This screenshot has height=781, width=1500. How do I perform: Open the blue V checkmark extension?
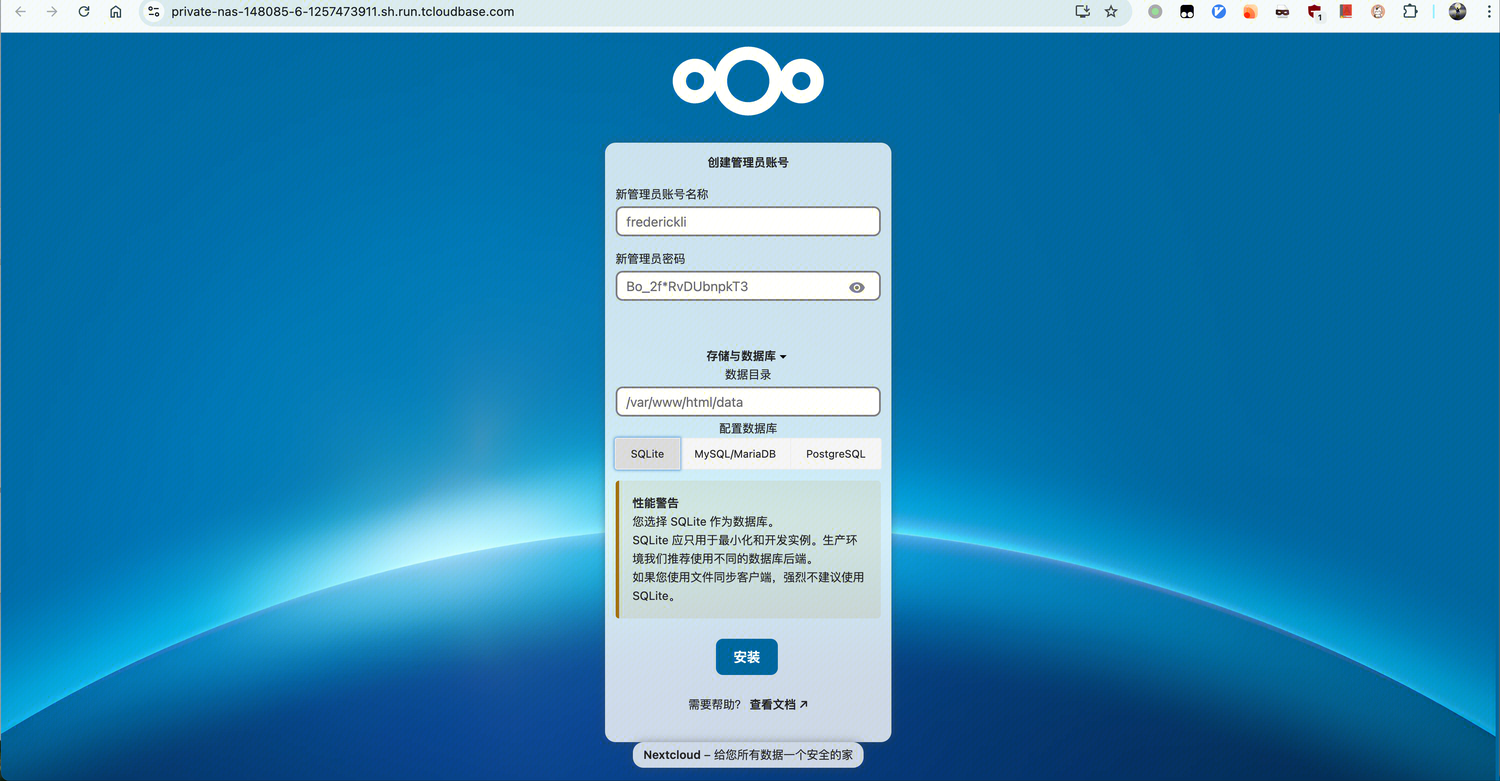pyautogui.click(x=1219, y=12)
